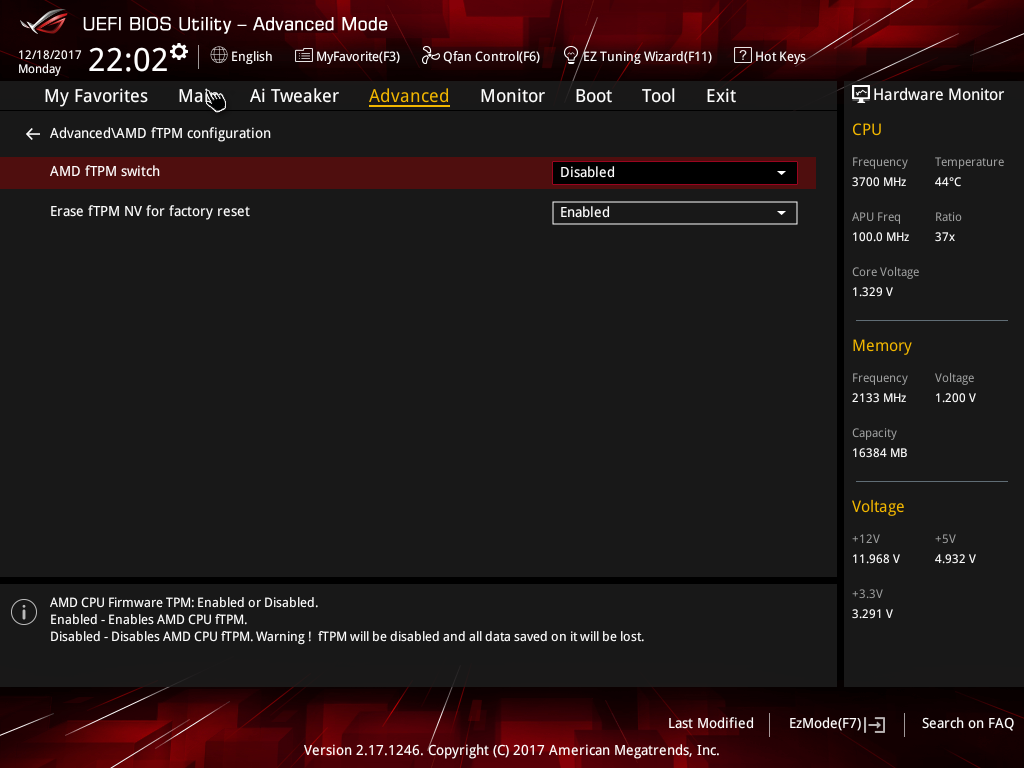The image size is (1024, 768).
Task: Click the EzMode exit arrow icon
Action: [x=875, y=724]
